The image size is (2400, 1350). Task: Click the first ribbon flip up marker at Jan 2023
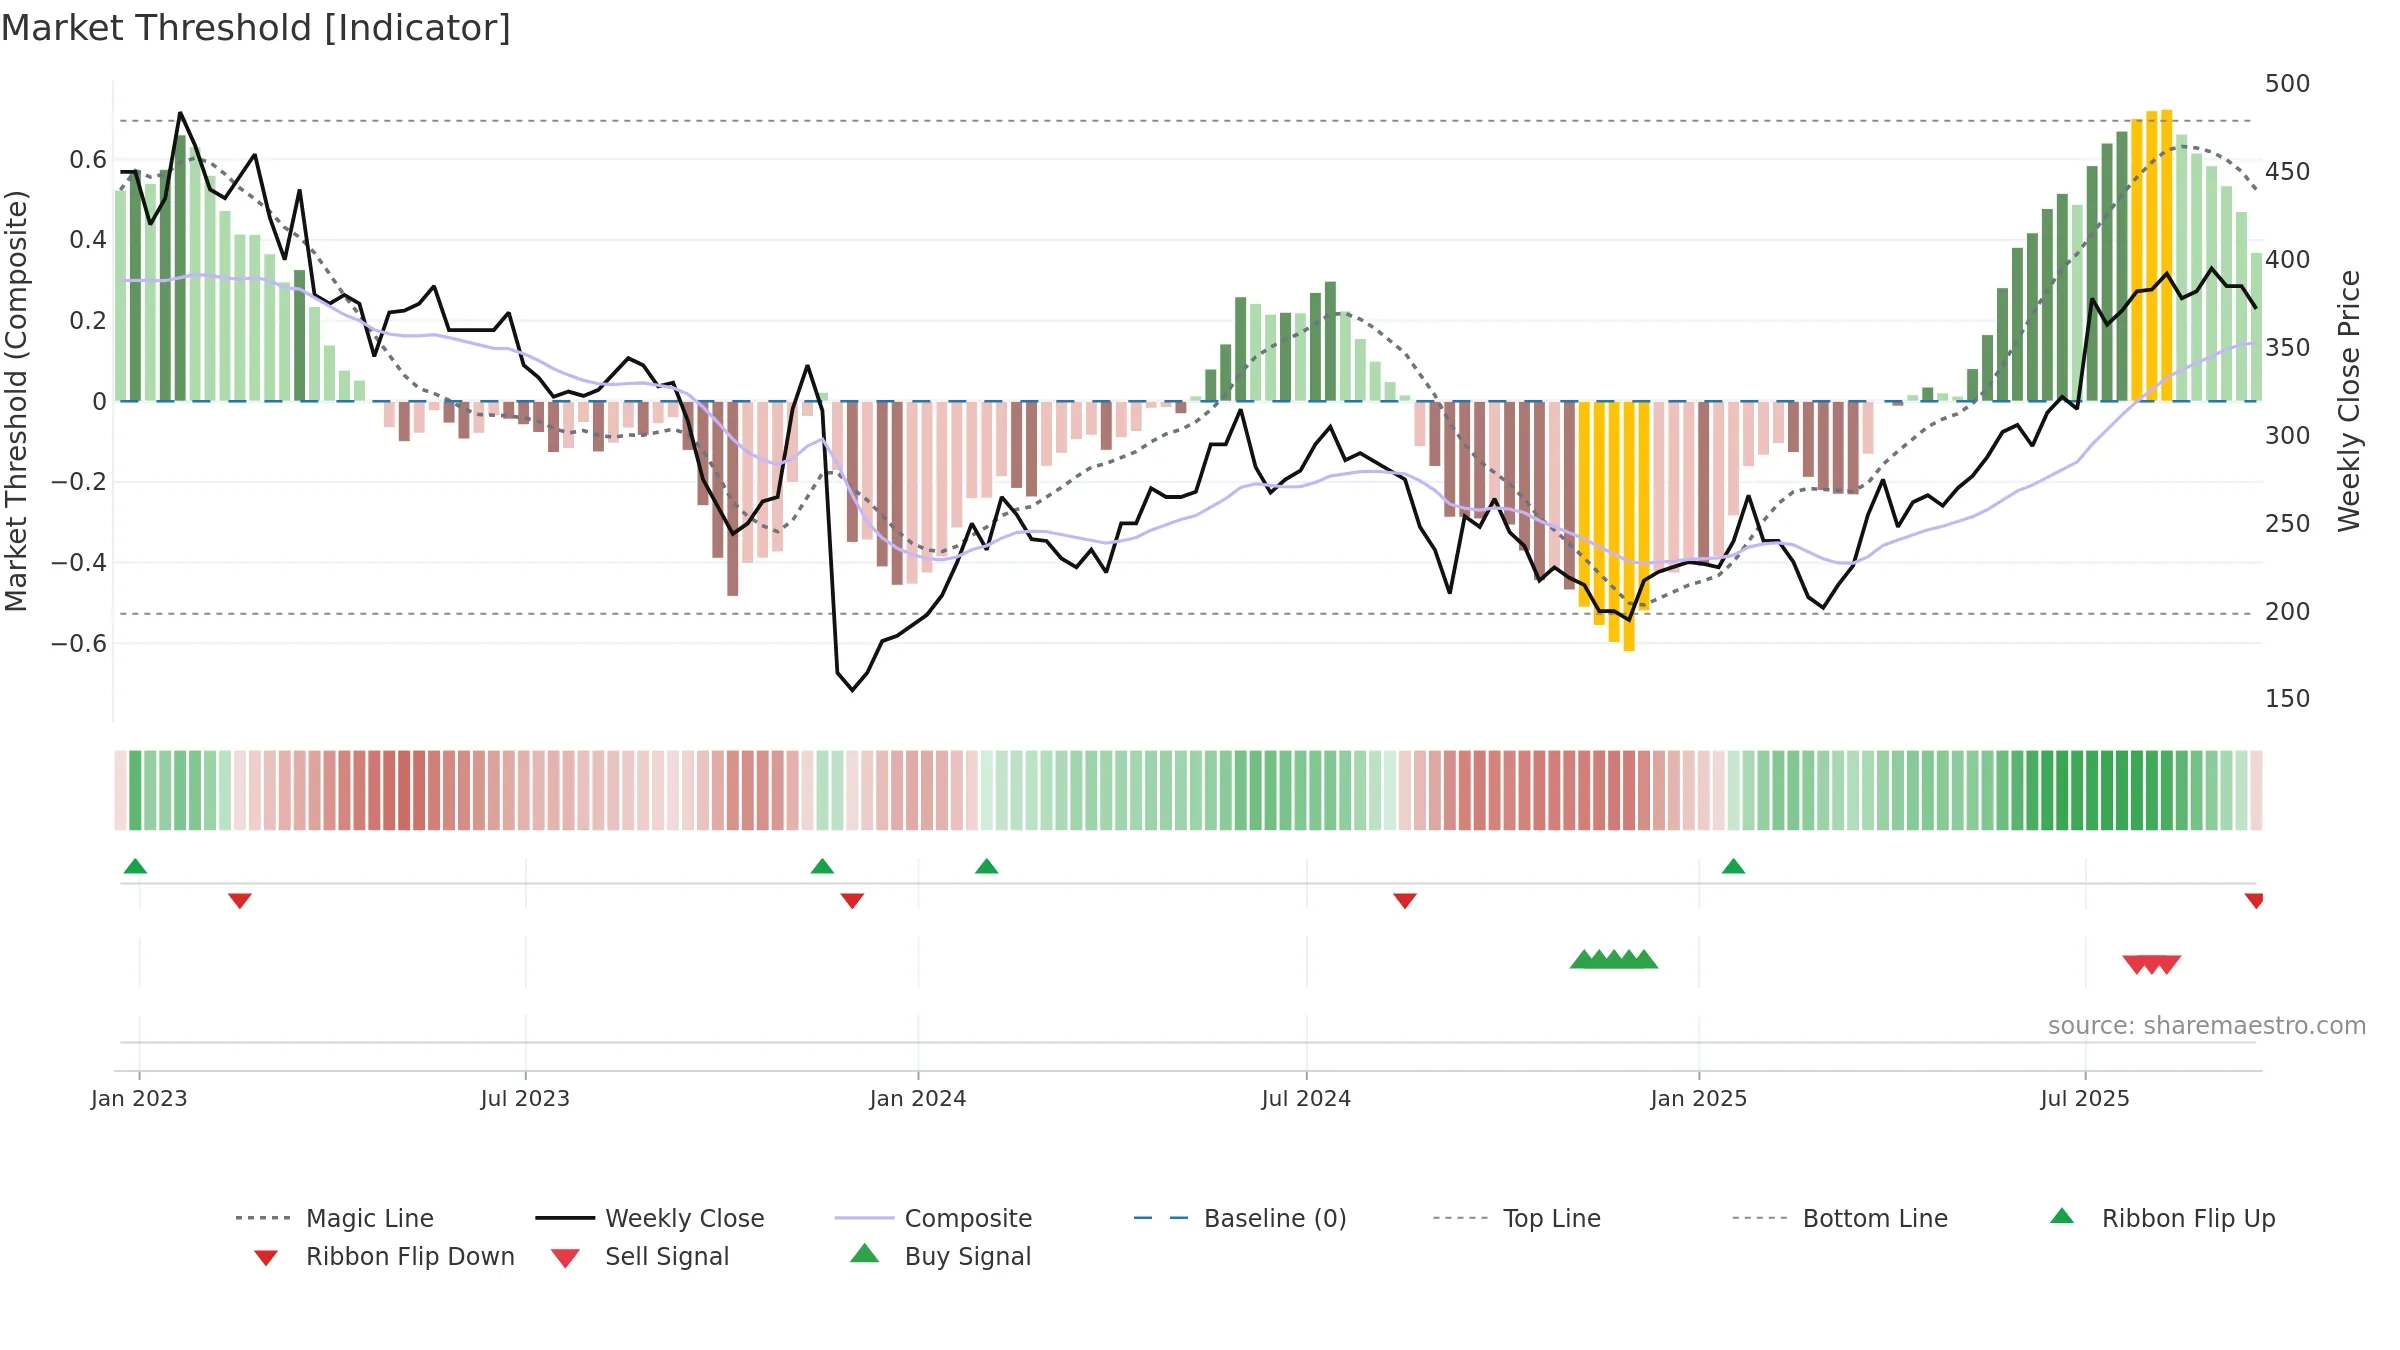point(135,866)
